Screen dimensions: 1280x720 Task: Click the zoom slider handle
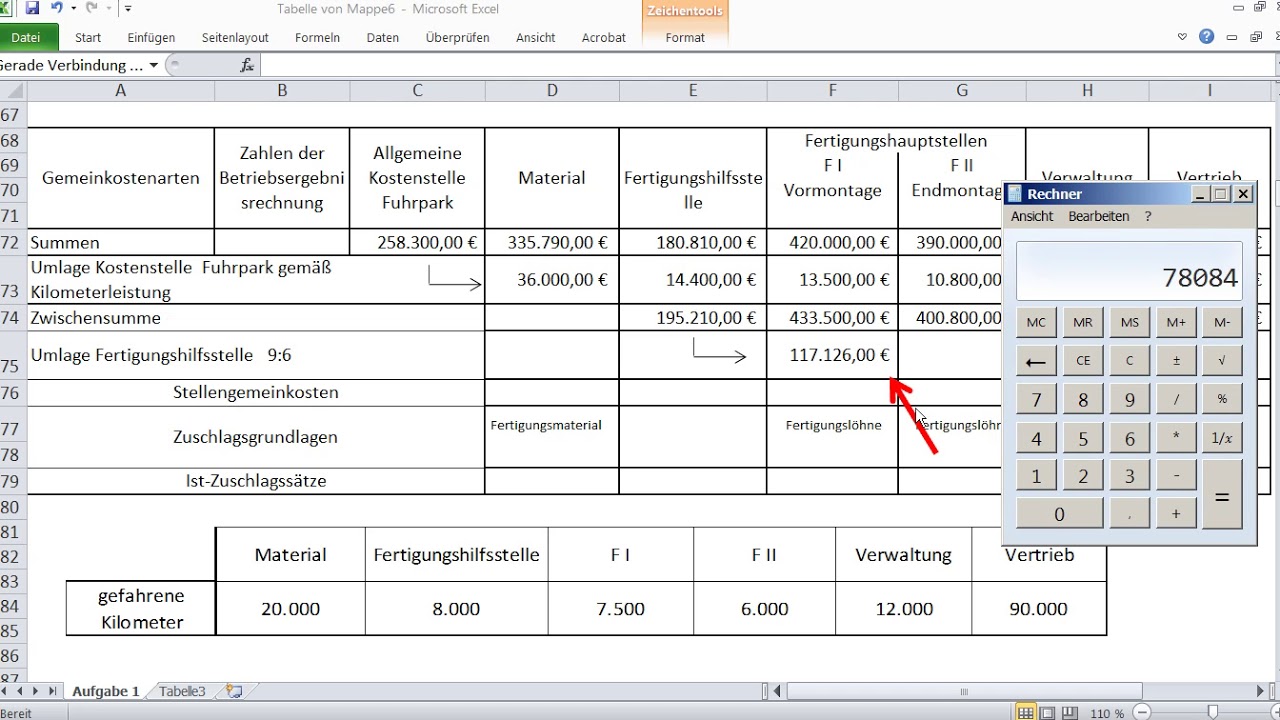(1213, 713)
